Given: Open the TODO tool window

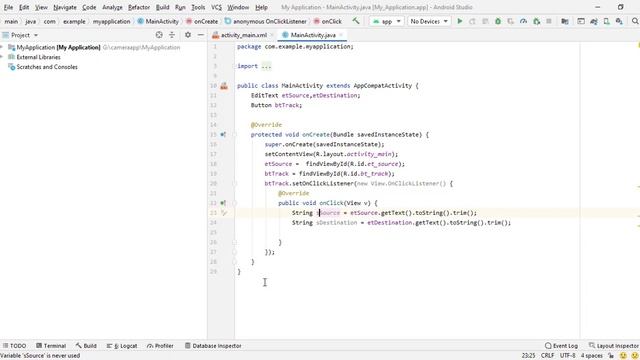Looking at the screenshot, I should tap(14, 346).
